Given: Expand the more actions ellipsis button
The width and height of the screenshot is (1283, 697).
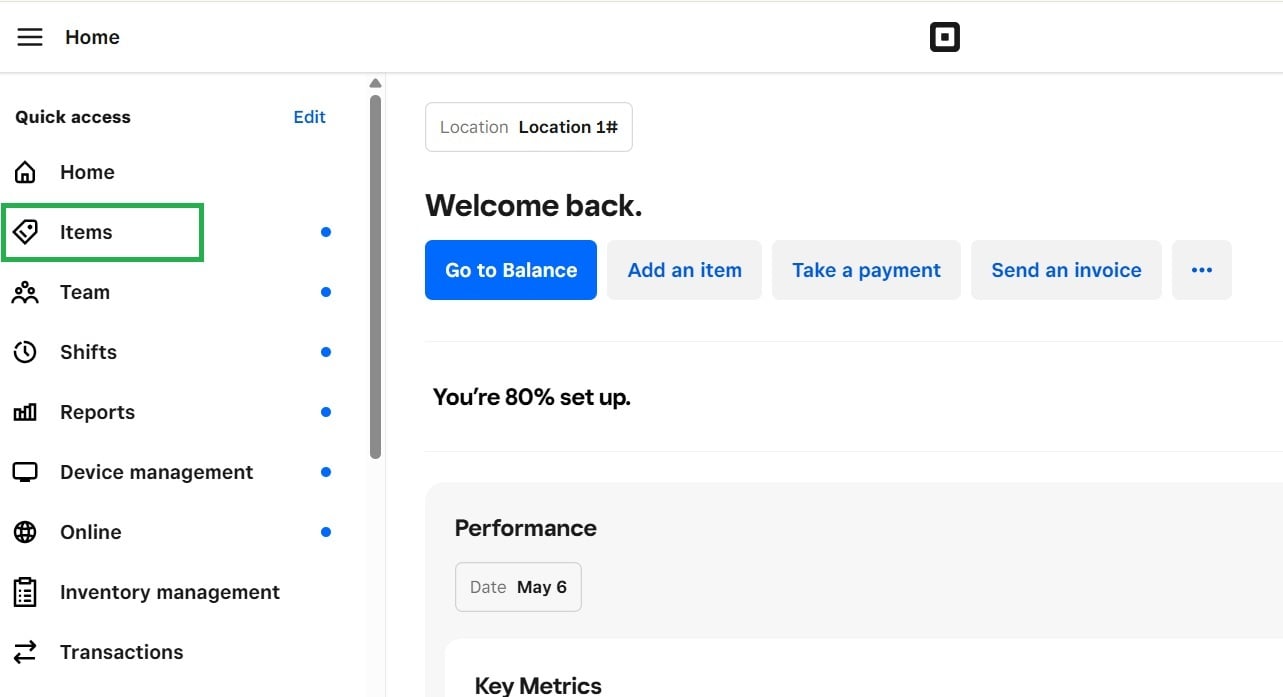Looking at the screenshot, I should pyautogui.click(x=1201, y=269).
